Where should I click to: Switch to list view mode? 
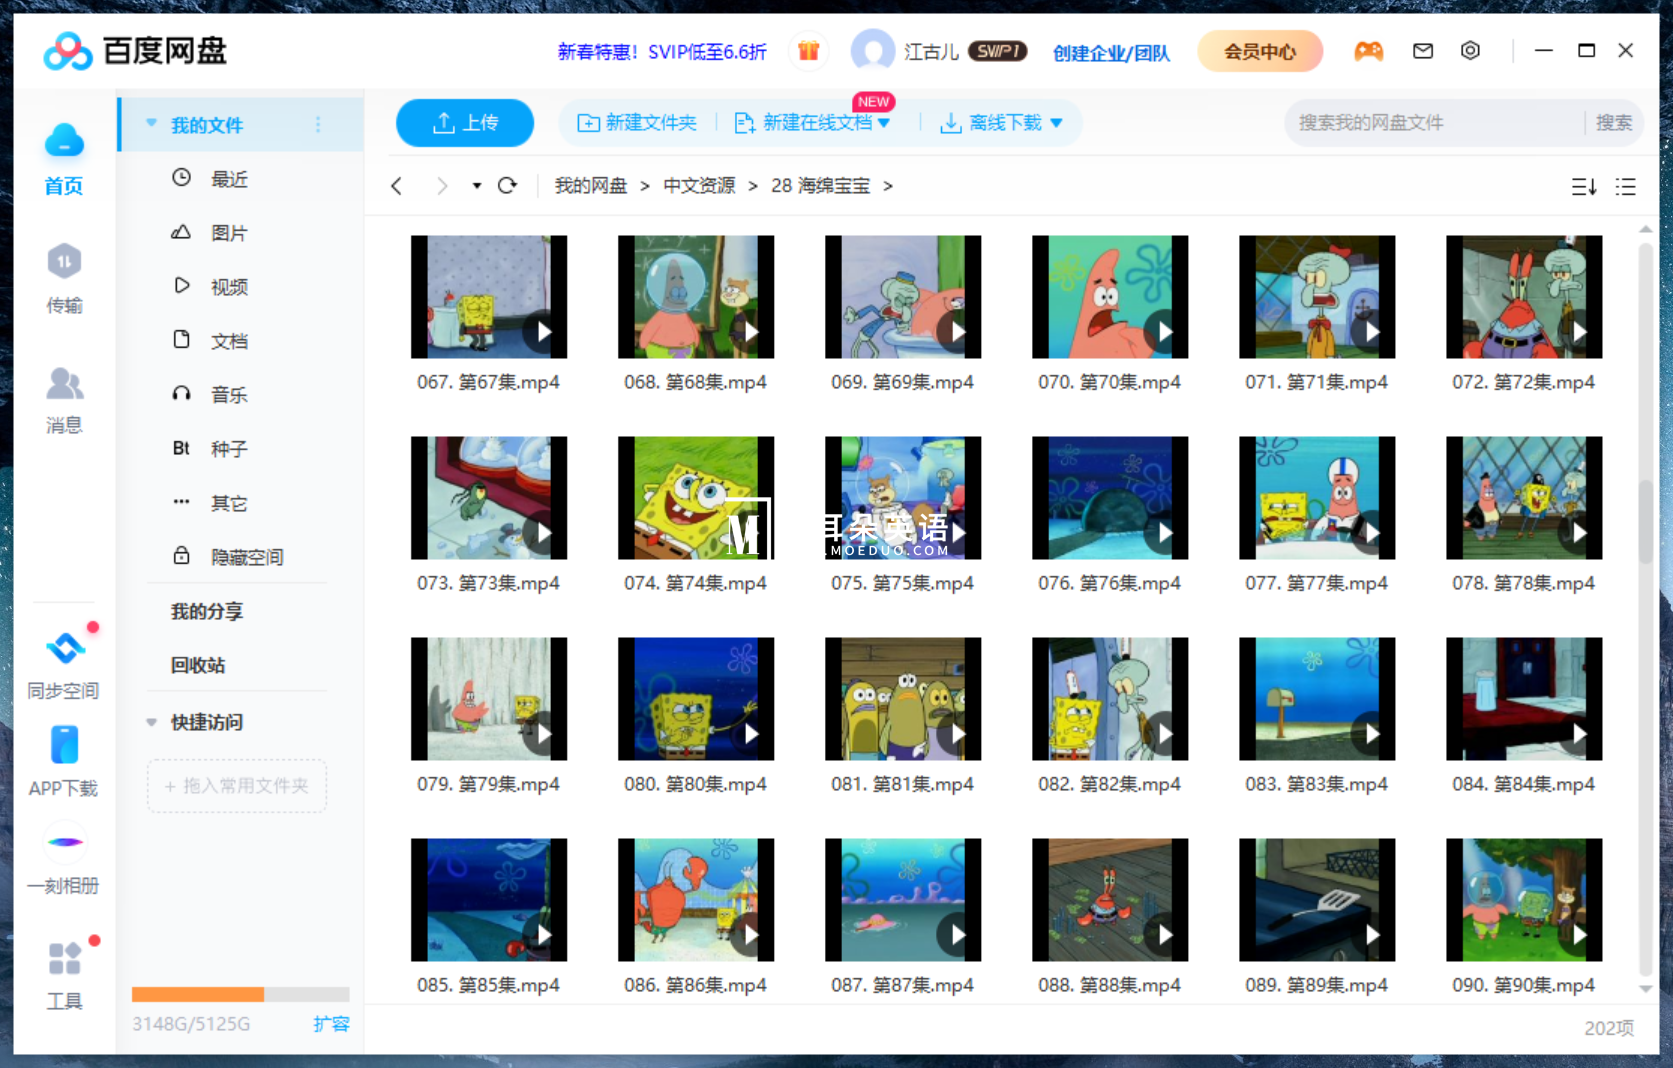[x=1626, y=186]
